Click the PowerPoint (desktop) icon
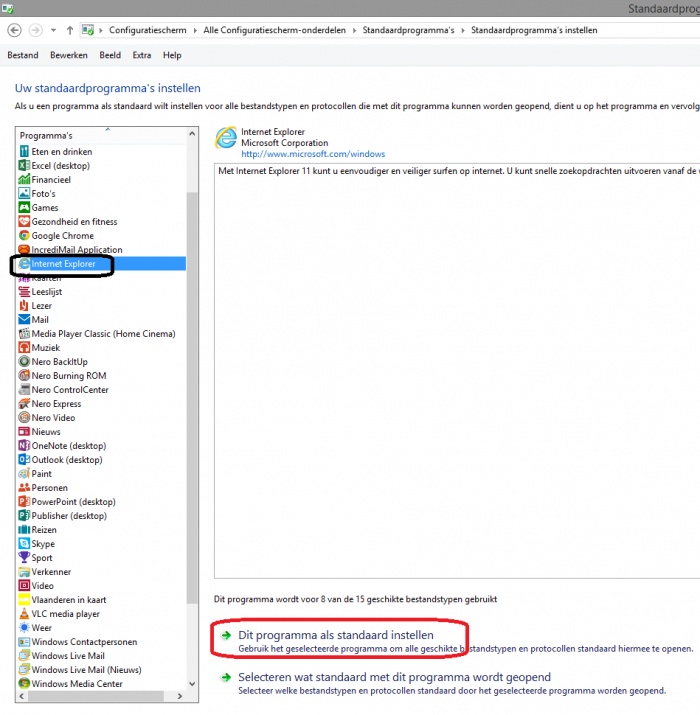 click(24, 502)
